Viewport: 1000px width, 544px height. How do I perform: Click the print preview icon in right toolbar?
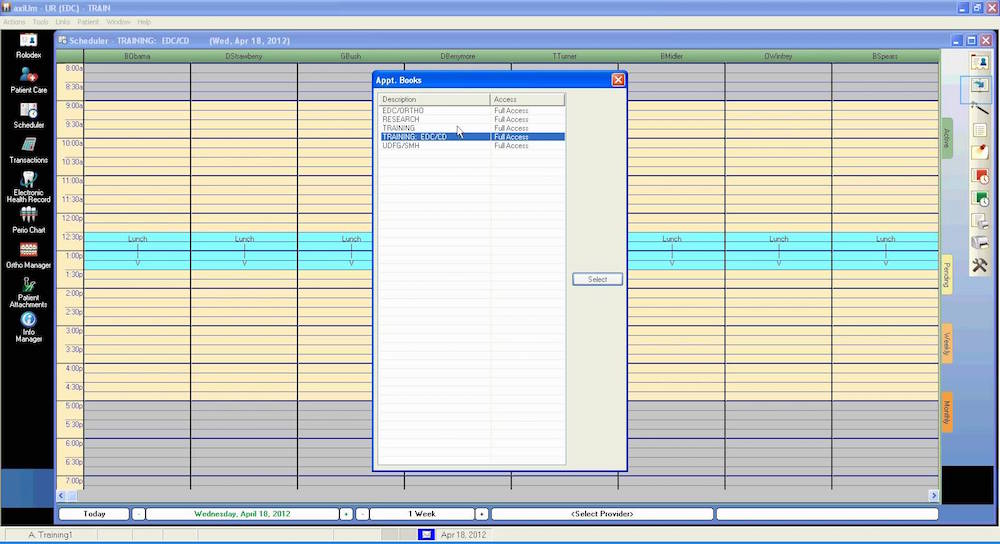(x=980, y=221)
